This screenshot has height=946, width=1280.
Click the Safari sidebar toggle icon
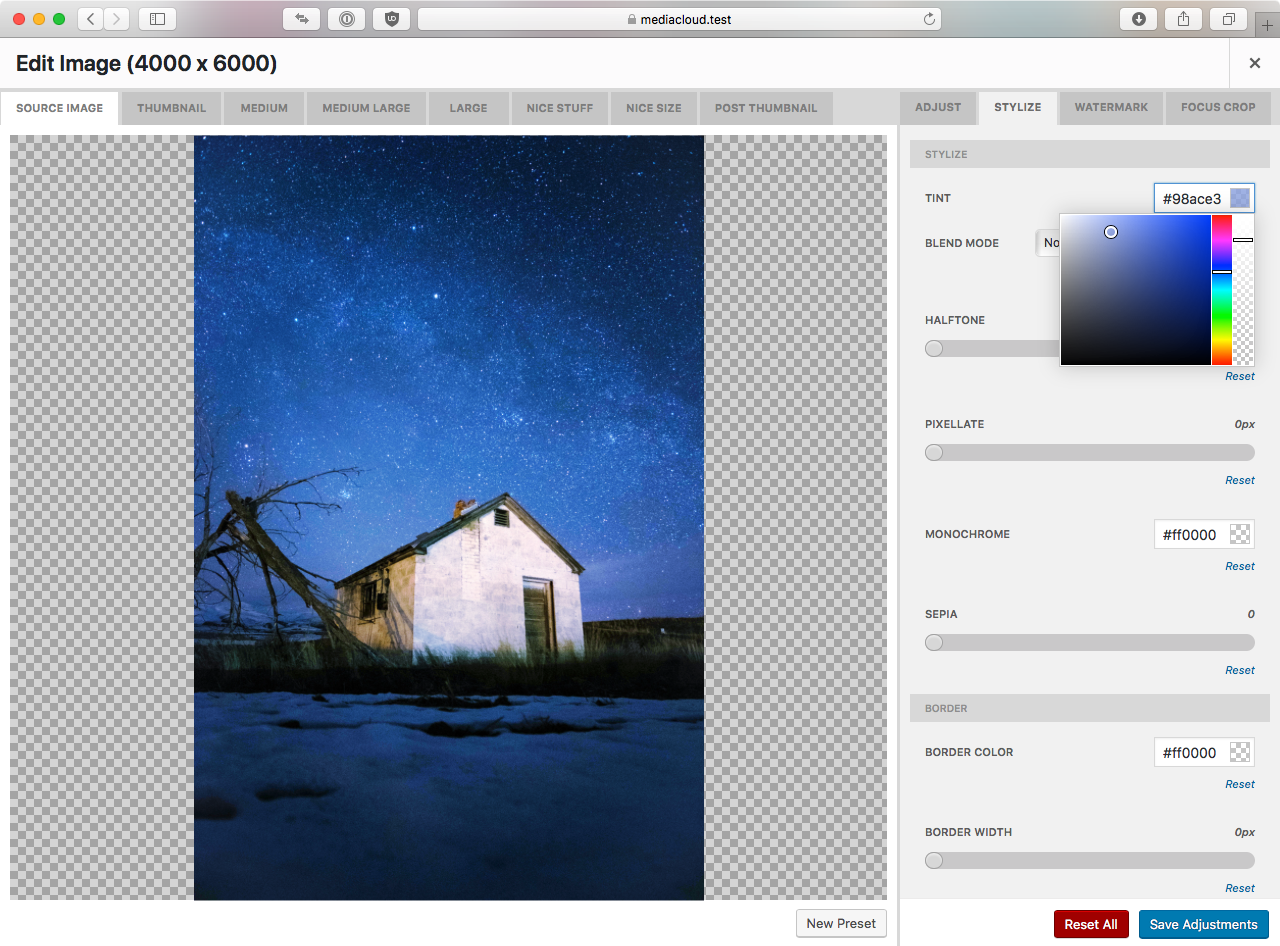pyautogui.click(x=157, y=19)
